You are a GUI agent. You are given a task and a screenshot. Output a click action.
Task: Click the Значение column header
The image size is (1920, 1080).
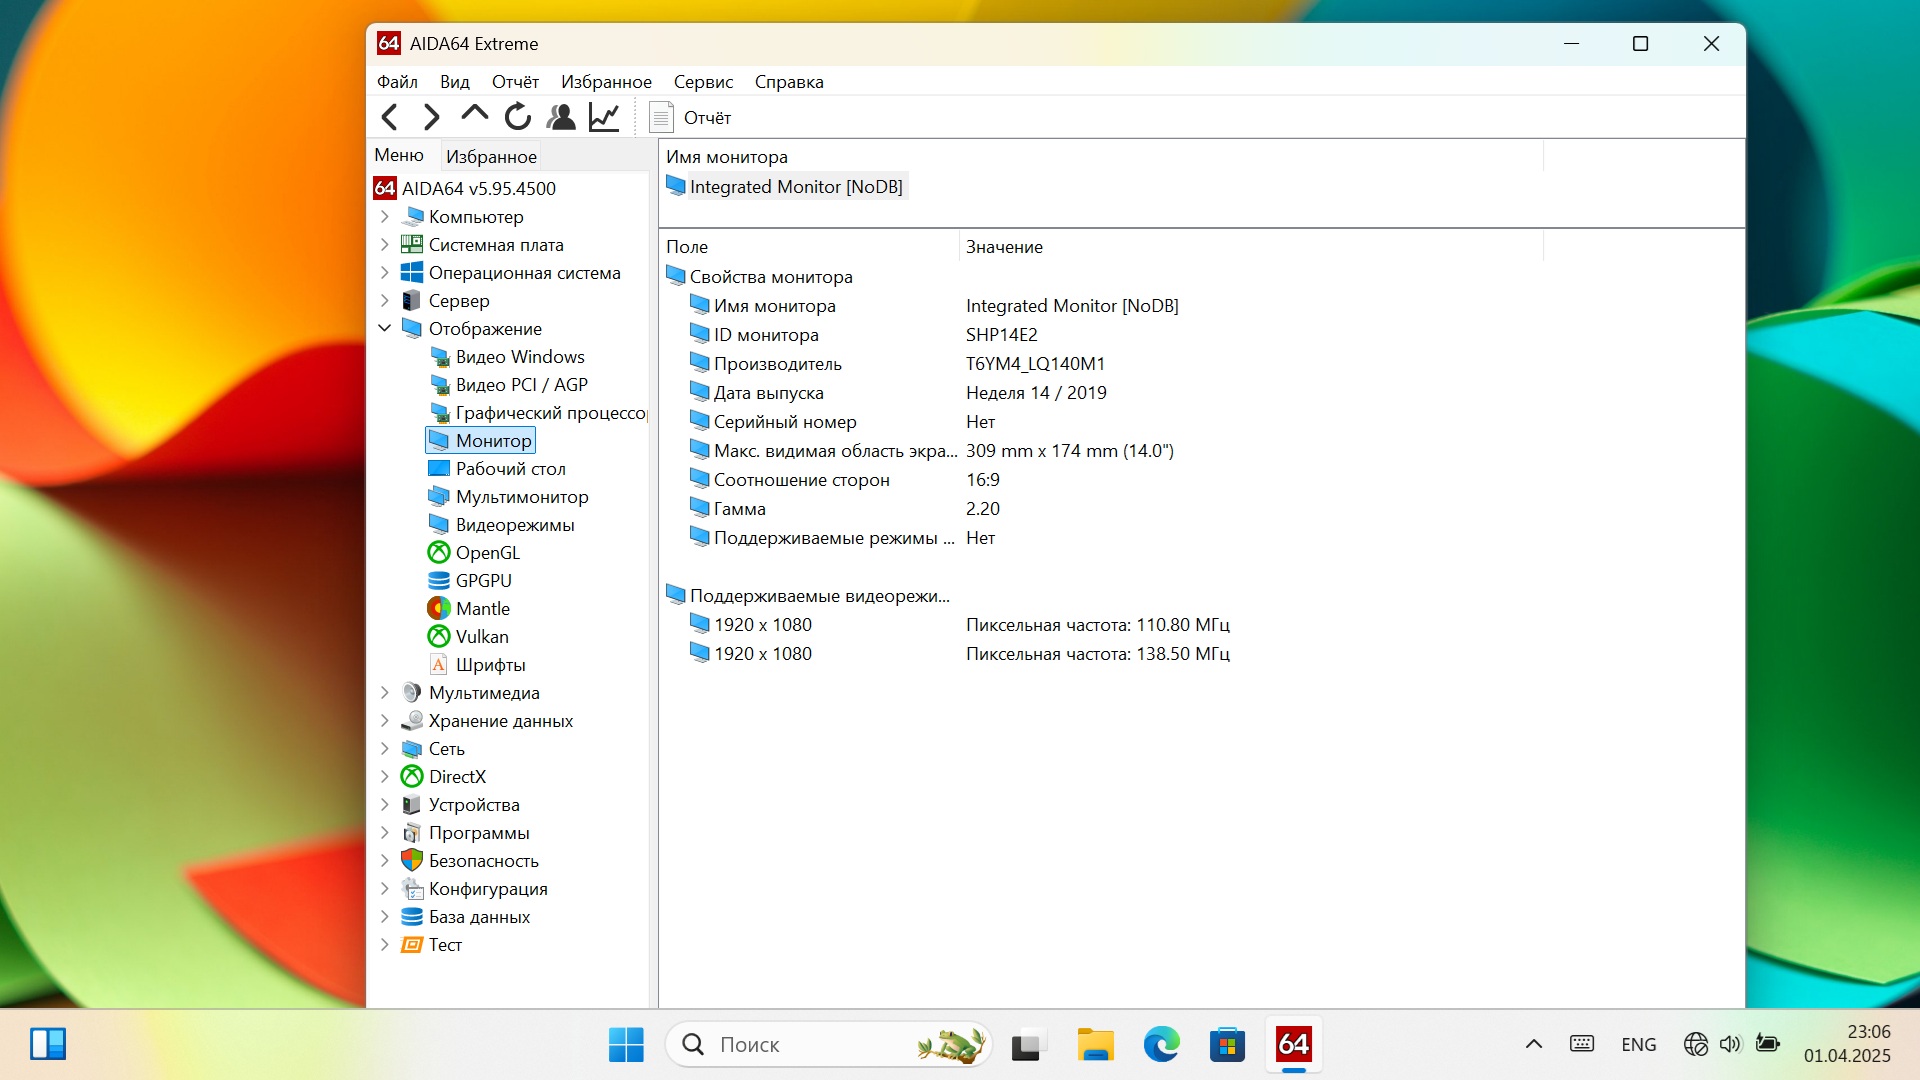click(x=1251, y=246)
